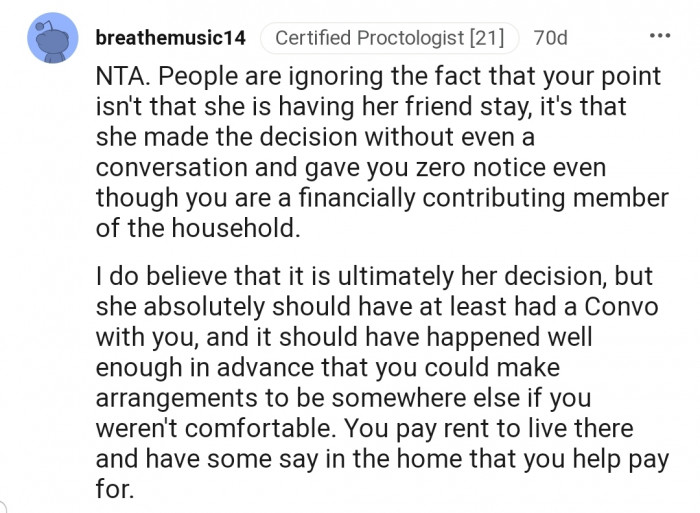
Task: Click the first paragraph starting with "People are ignoring"
Action: point(380,138)
